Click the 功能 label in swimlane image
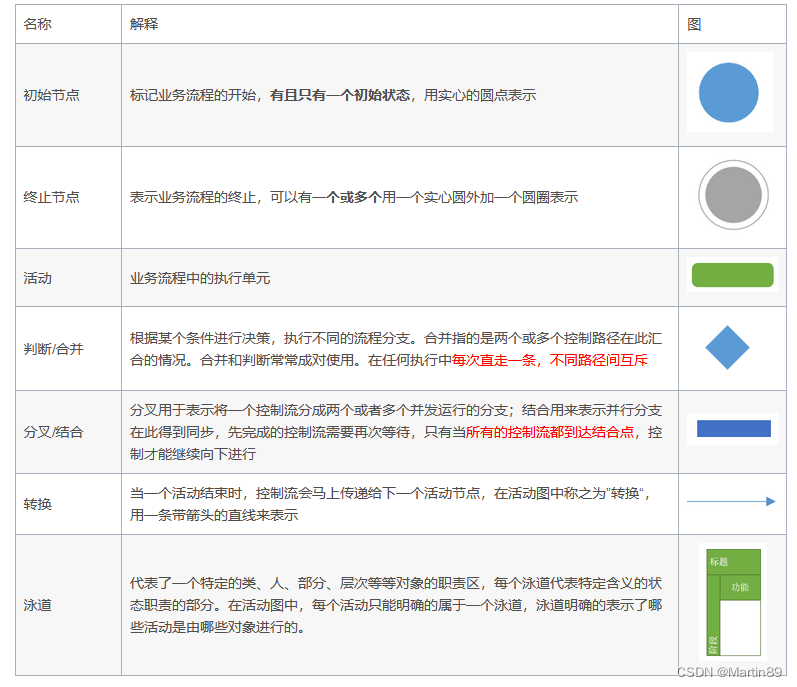Screen dimensions: 797x687 pos(740,587)
